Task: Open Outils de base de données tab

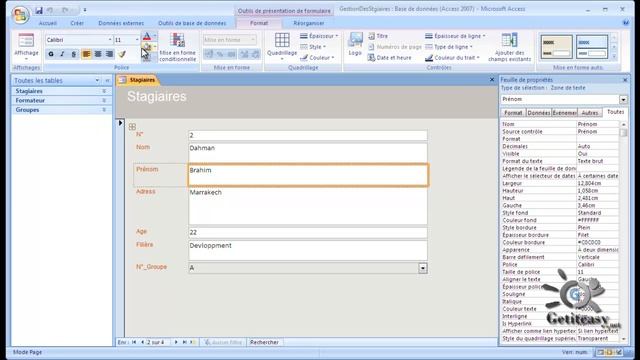Action: pyautogui.click(x=192, y=23)
